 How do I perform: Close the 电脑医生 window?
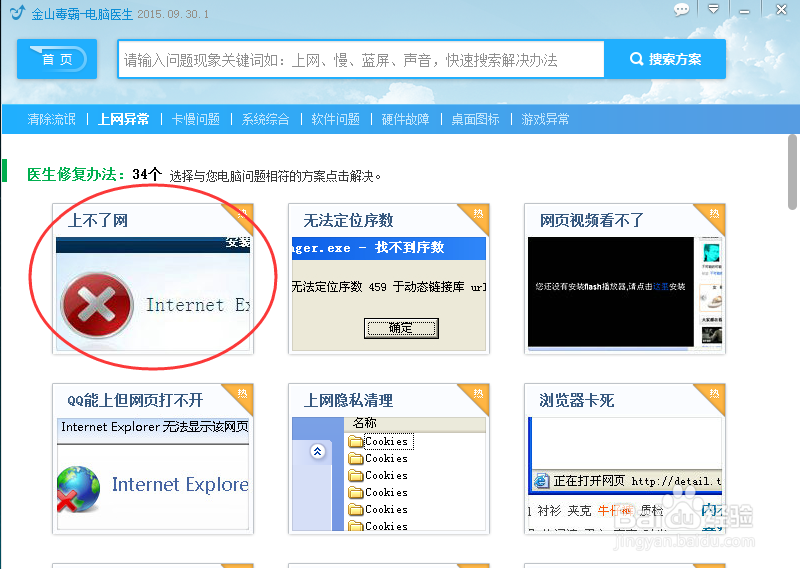tap(781, 9)
